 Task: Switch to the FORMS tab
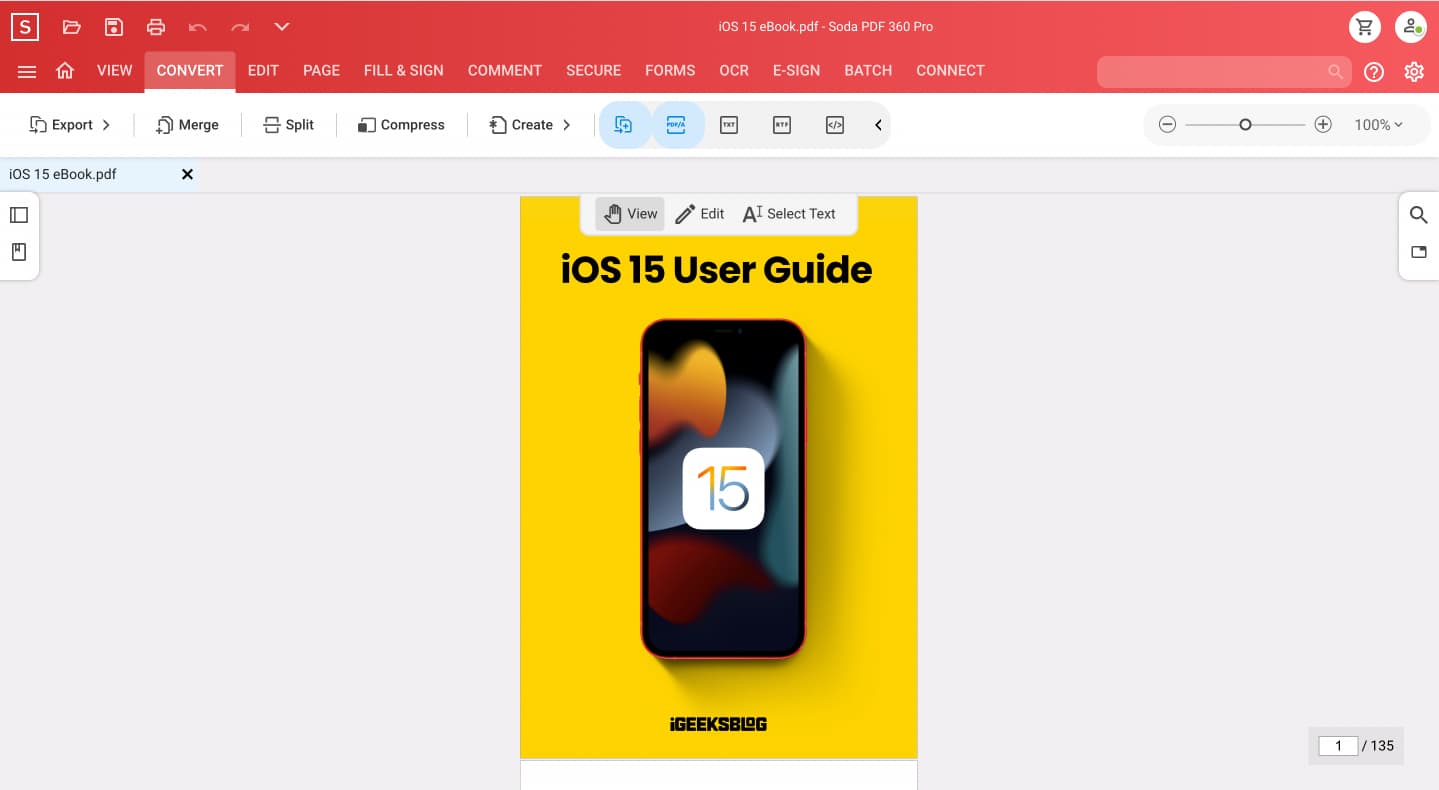[670, 71]
